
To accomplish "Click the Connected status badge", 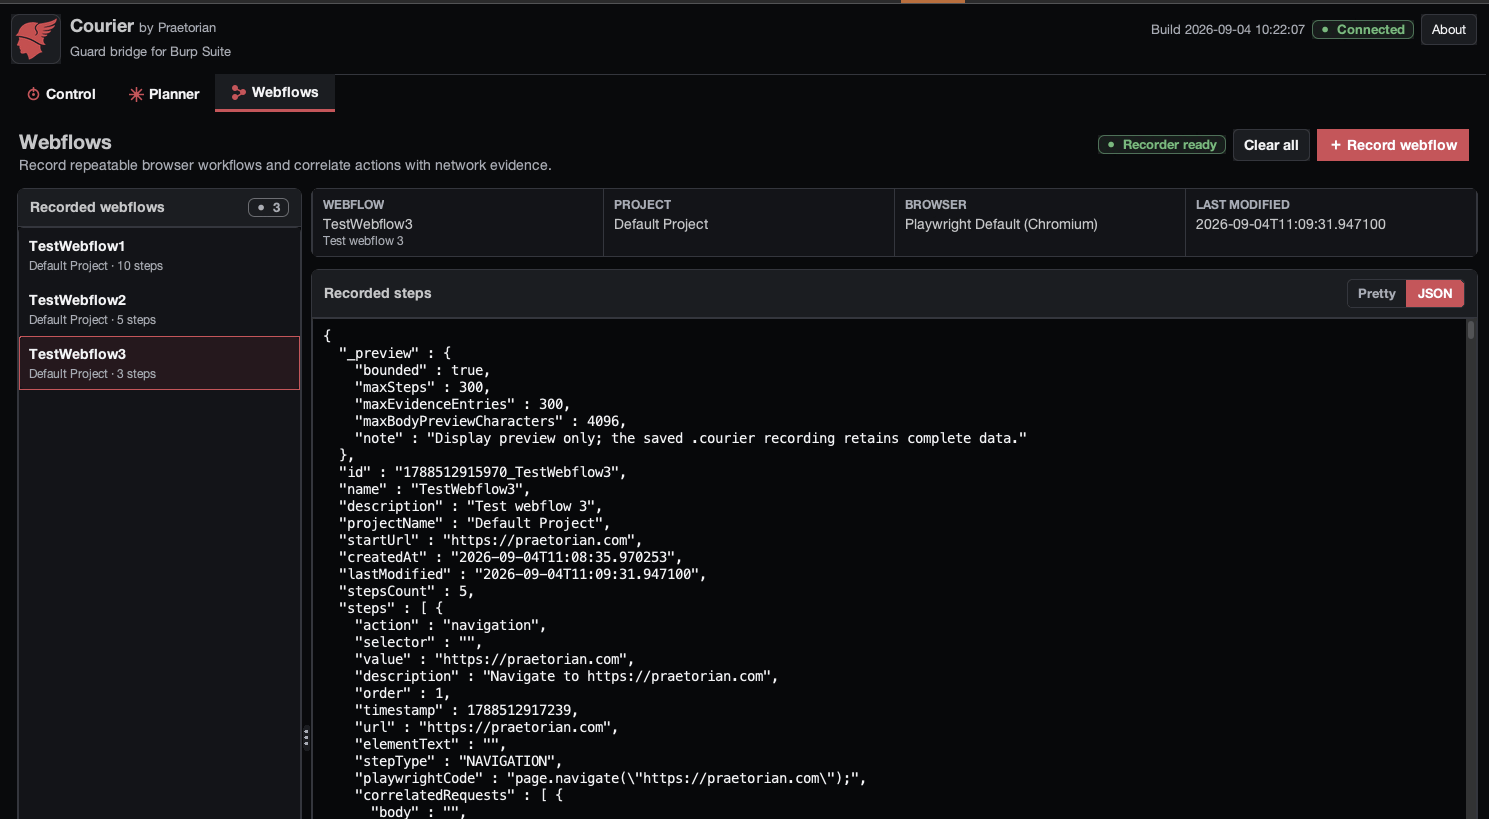I will [1362, 29].
